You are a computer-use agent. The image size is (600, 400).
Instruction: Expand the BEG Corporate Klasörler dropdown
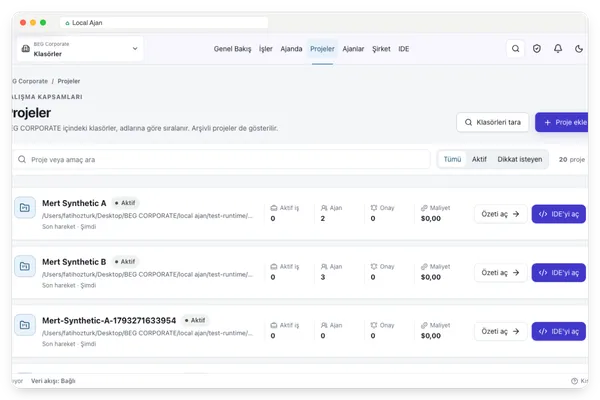[80, 49]
